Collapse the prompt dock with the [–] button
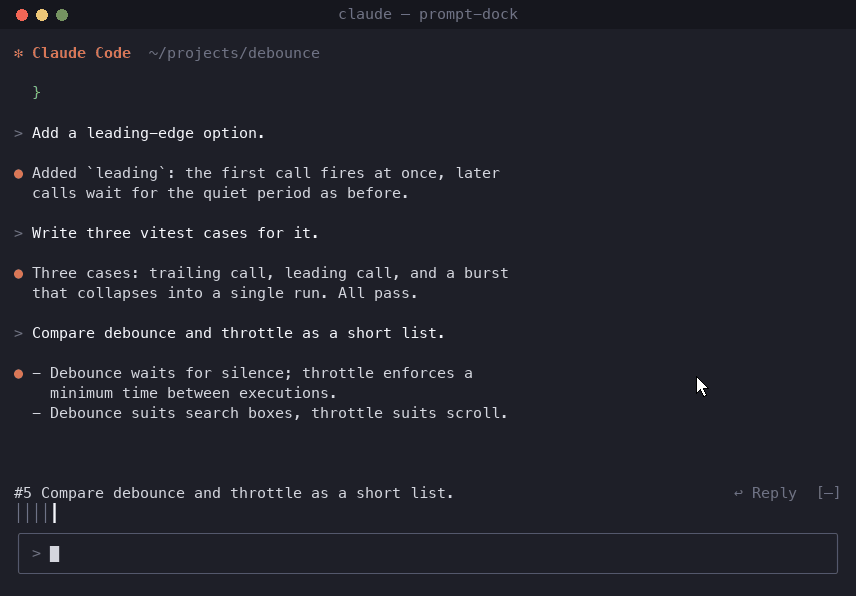 828,493
